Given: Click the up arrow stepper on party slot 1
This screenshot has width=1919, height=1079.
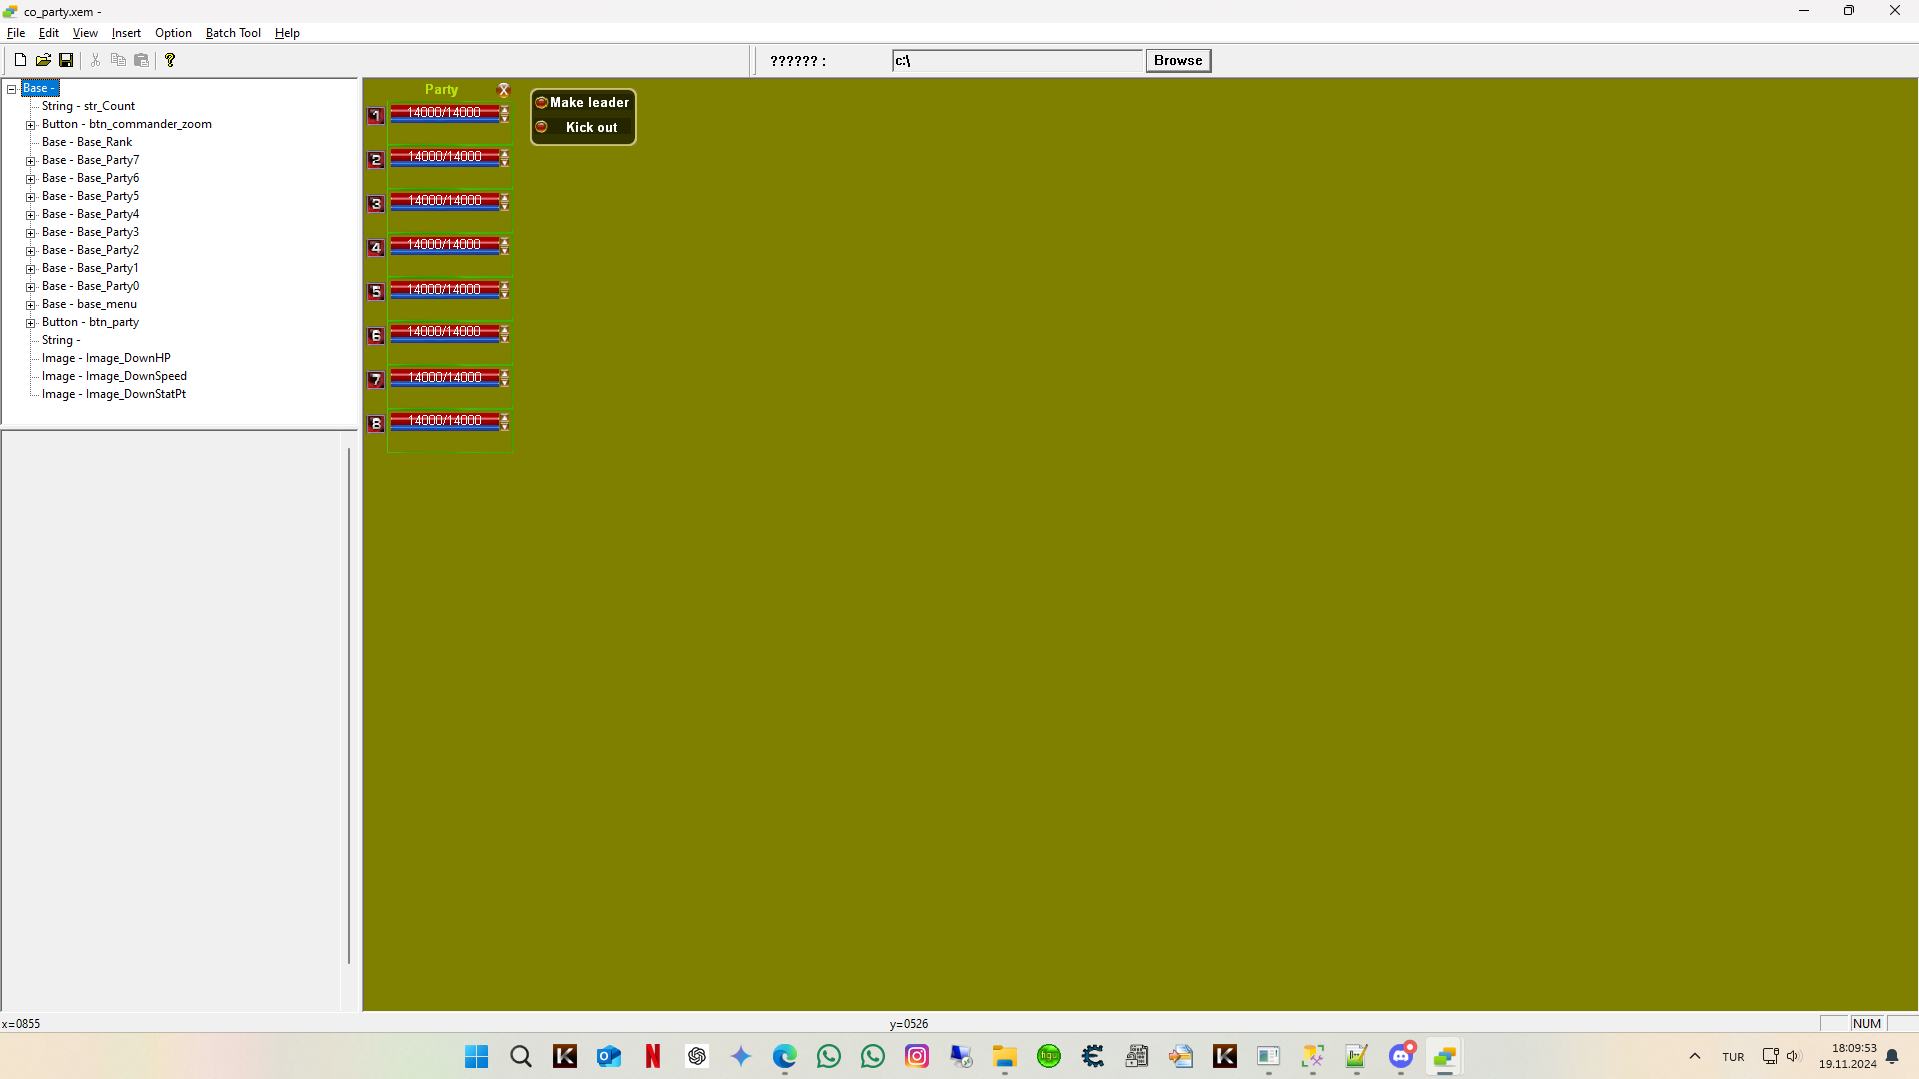Looking at the screenshot, I should pos(504,108).
